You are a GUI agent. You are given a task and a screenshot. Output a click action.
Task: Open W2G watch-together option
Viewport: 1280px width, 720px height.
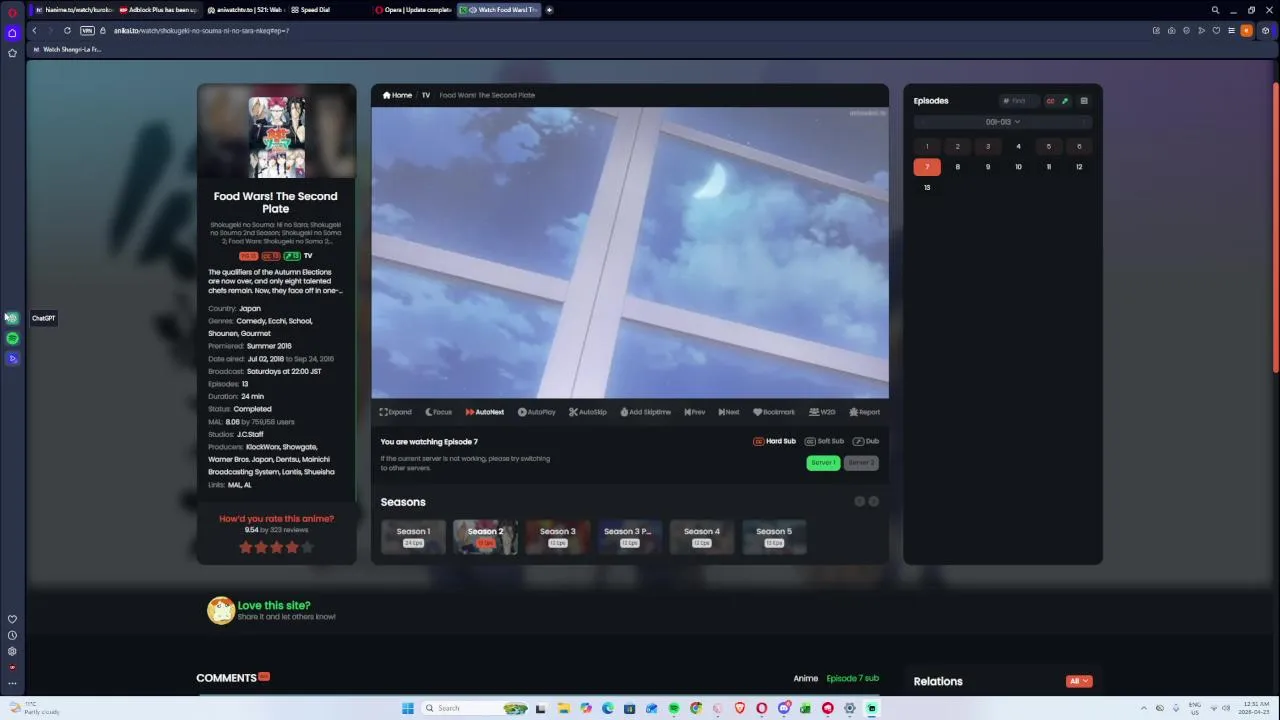click(822, 412)
